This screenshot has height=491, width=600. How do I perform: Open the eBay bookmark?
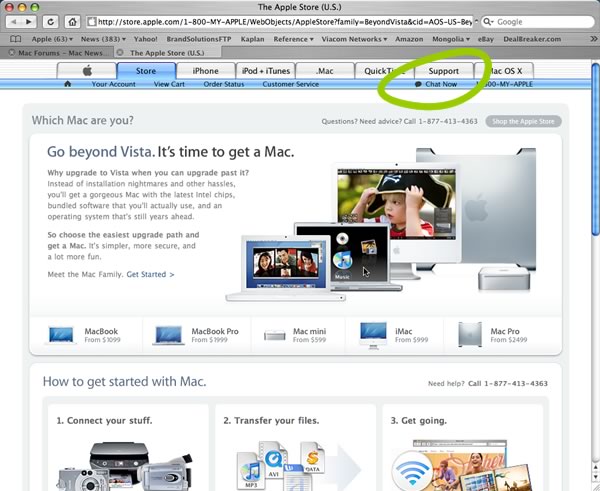(x=486, y=39)
